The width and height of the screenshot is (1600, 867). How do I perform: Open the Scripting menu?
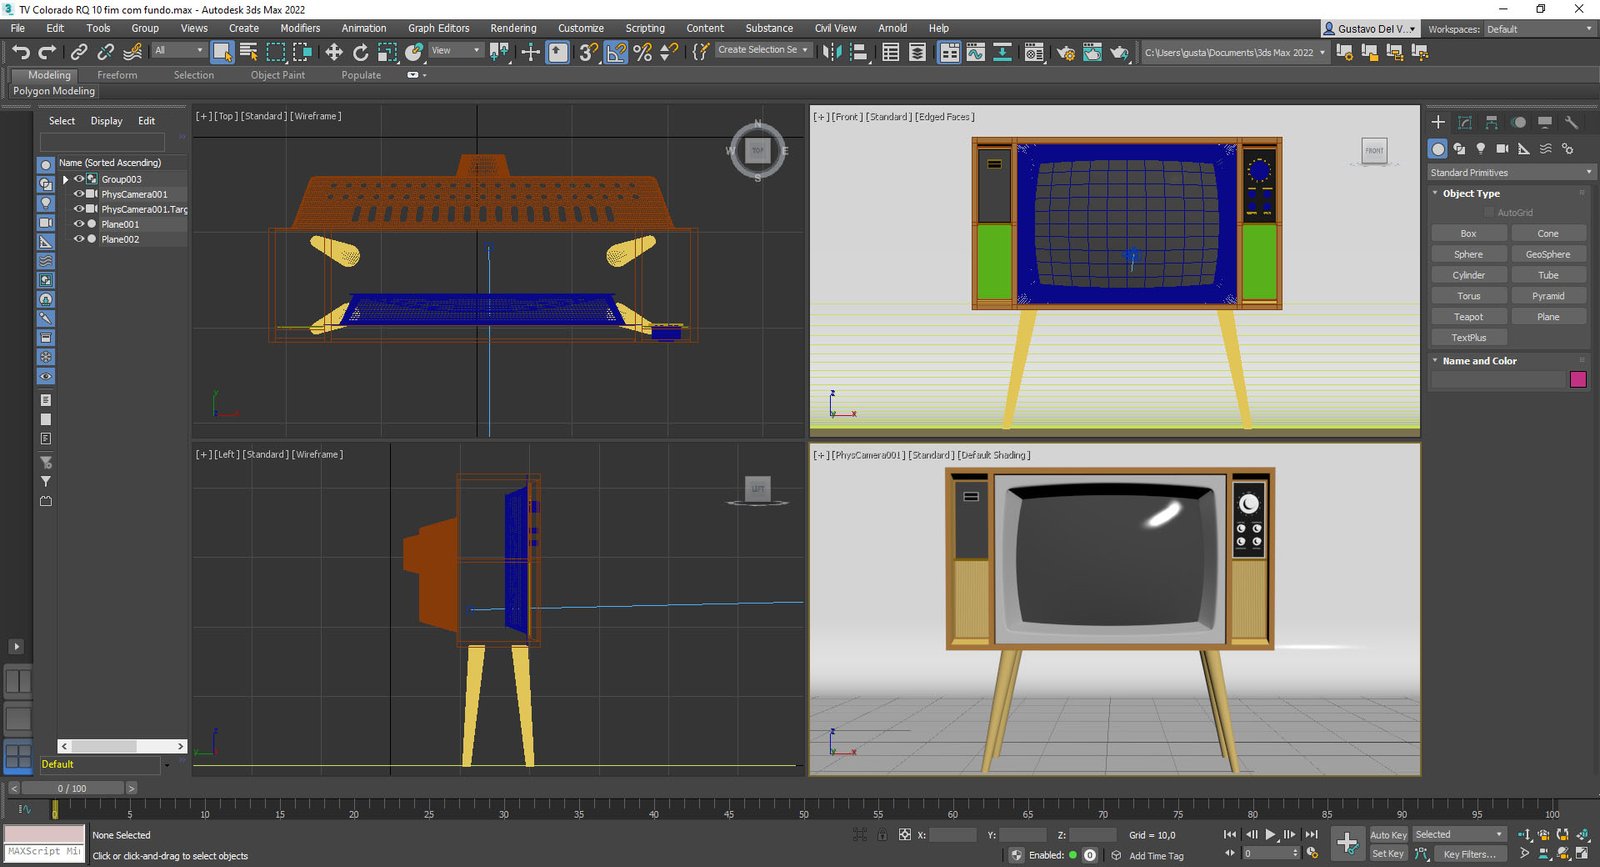click(x=645, y=28)
